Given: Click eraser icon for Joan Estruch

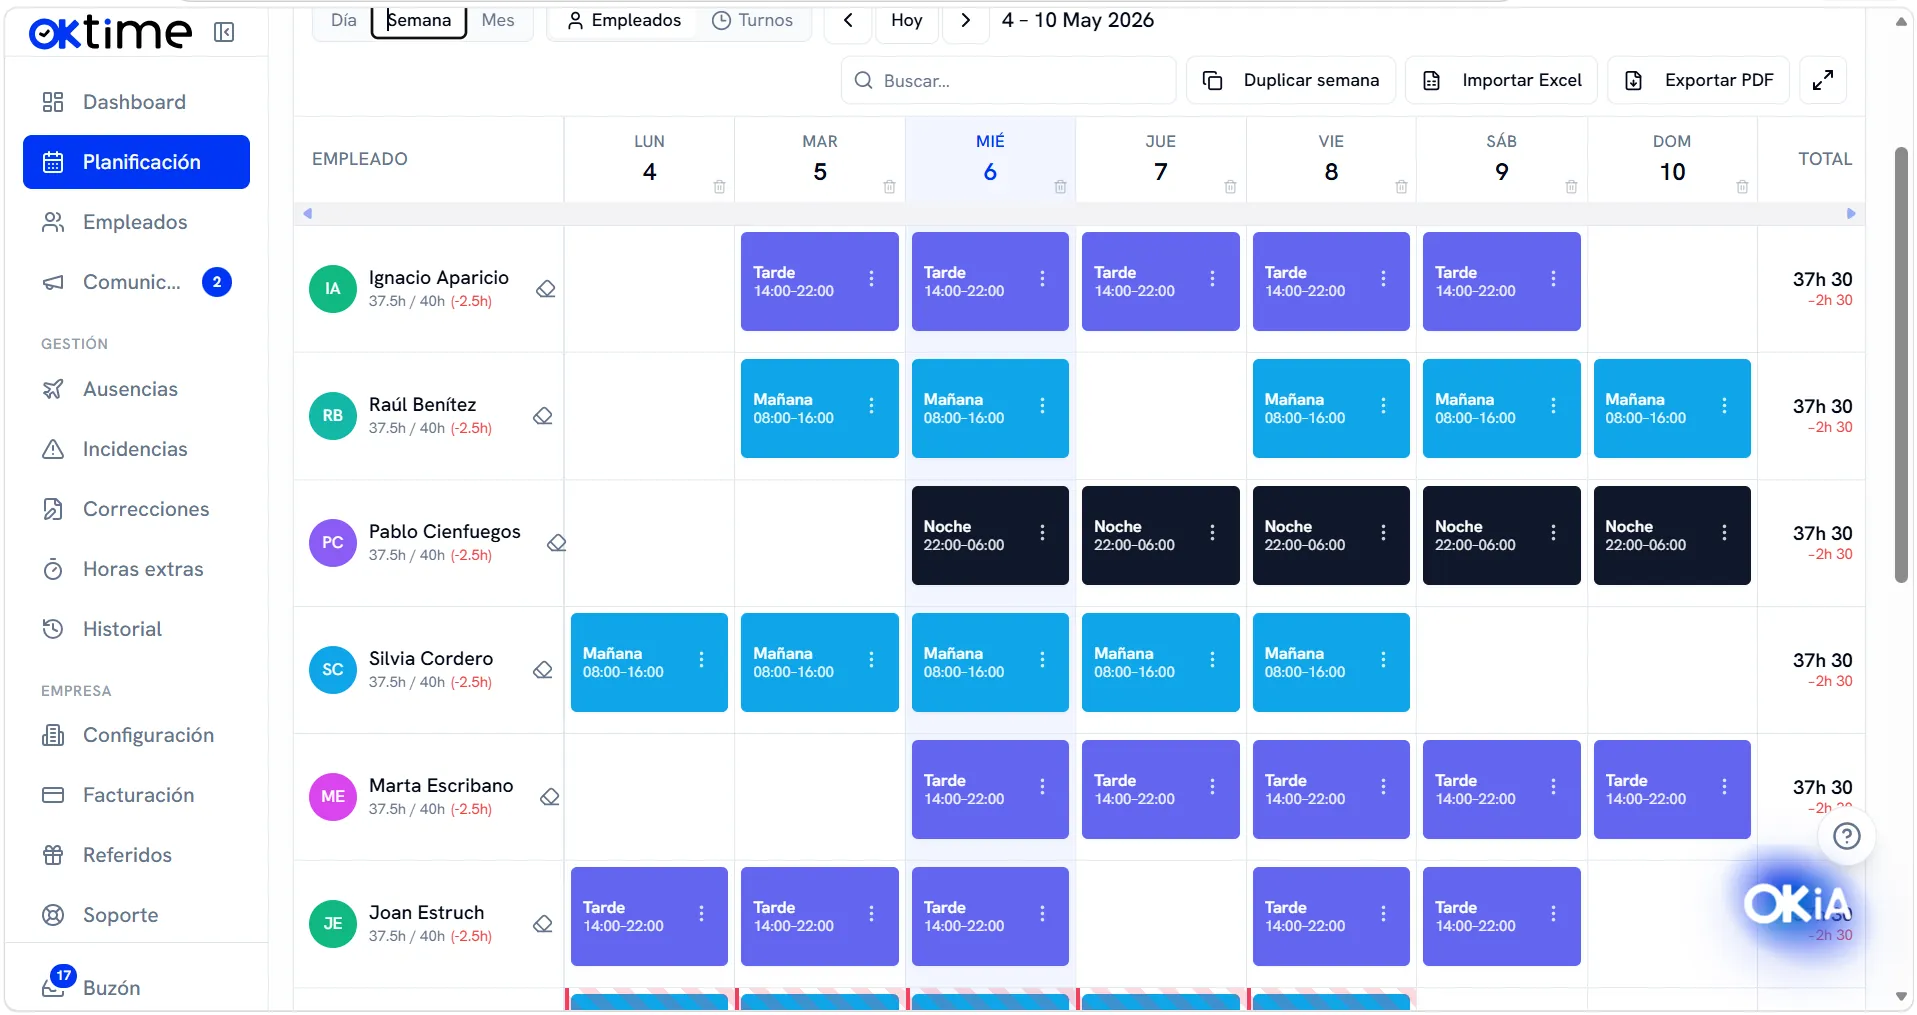Looking at the screenshot, I should [x=543, y=924].
